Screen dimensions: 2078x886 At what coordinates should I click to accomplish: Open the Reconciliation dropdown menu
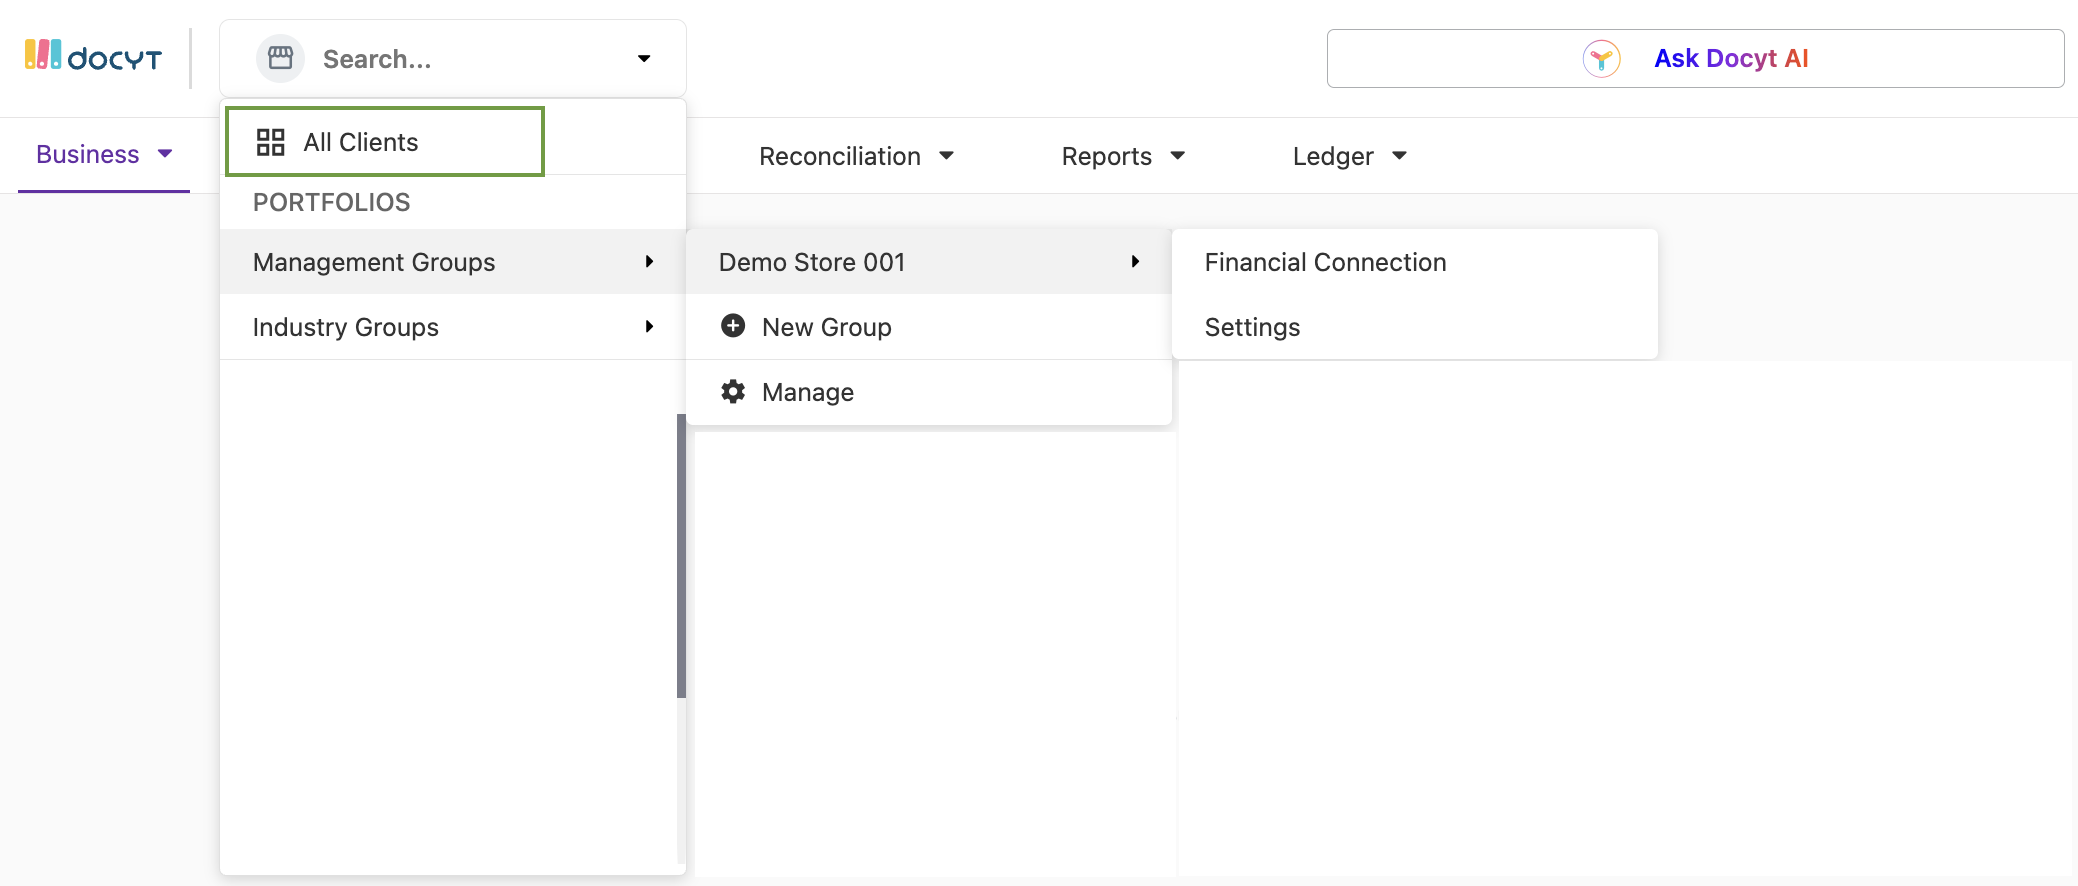(x=856, y=156)
